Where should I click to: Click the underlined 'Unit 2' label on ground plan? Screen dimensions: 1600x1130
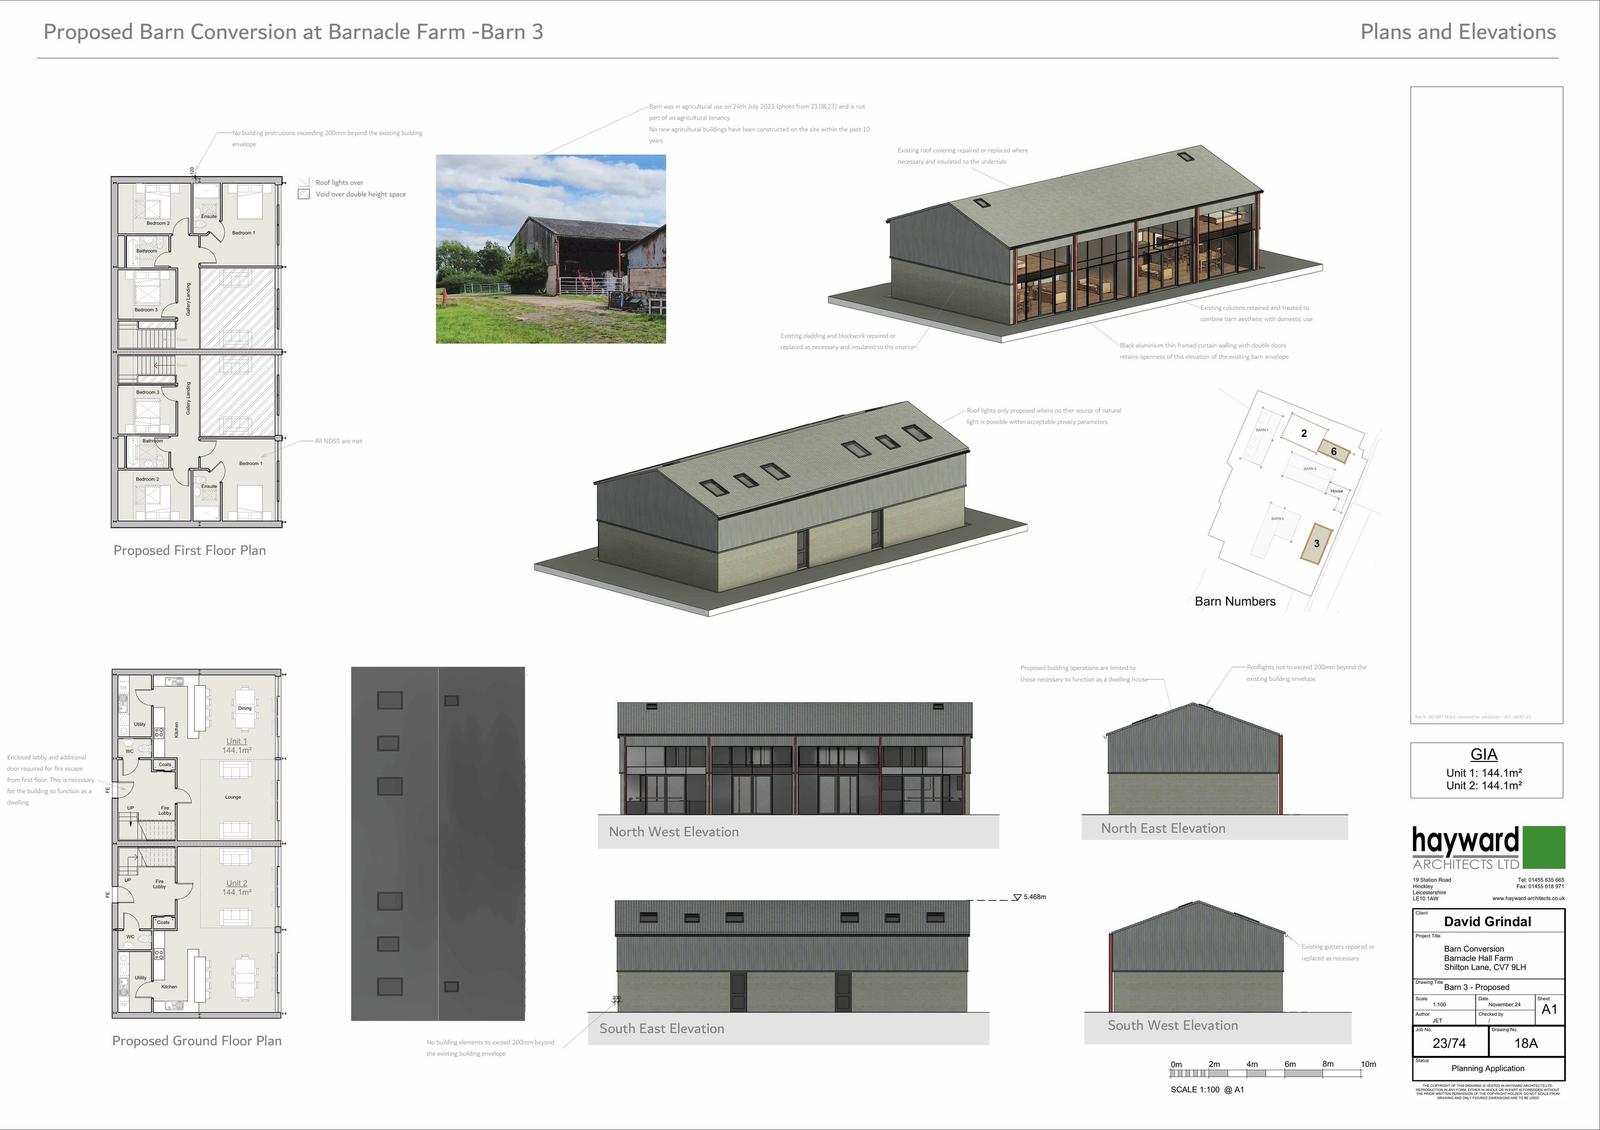tap(237, 883)
